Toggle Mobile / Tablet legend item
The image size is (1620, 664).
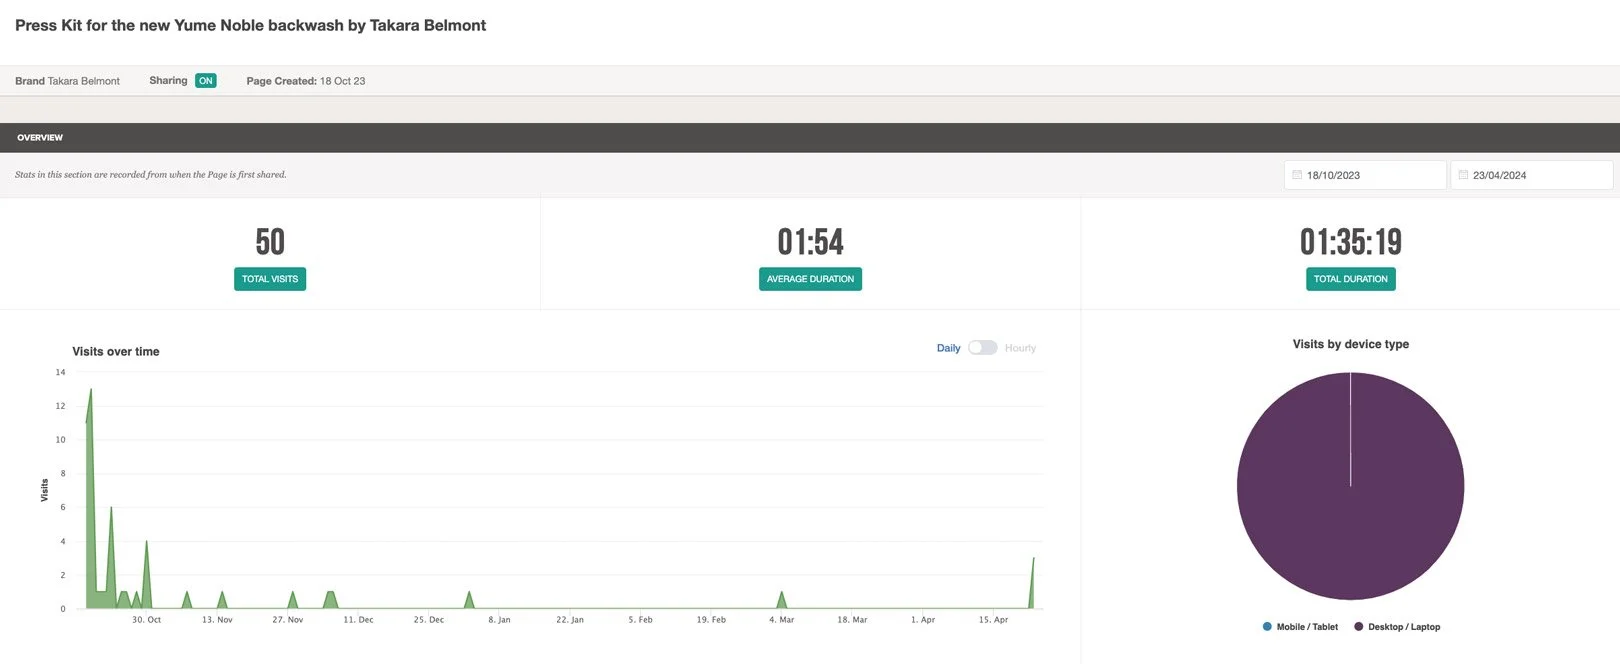point(1300,627)
